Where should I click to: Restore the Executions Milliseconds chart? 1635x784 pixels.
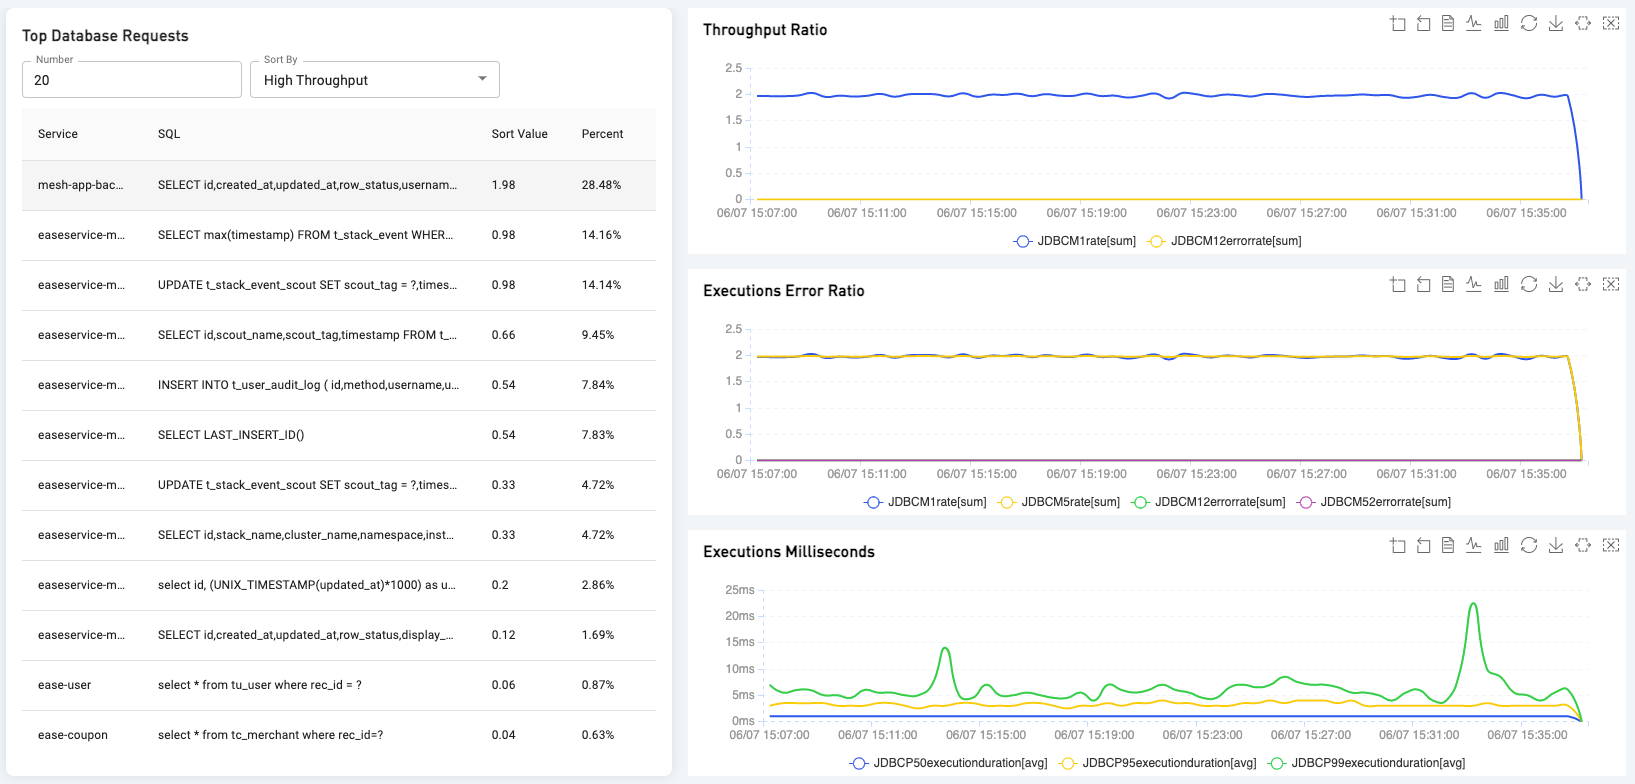[1529, 545]
